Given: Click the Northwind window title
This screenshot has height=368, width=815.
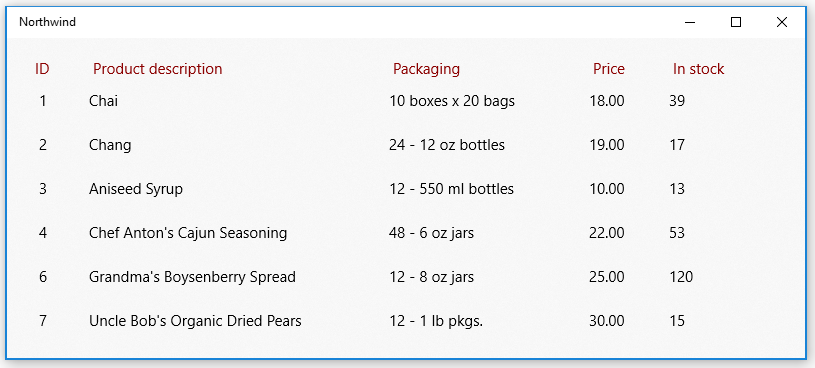Looking at the screenshot, I should [47, 22].
